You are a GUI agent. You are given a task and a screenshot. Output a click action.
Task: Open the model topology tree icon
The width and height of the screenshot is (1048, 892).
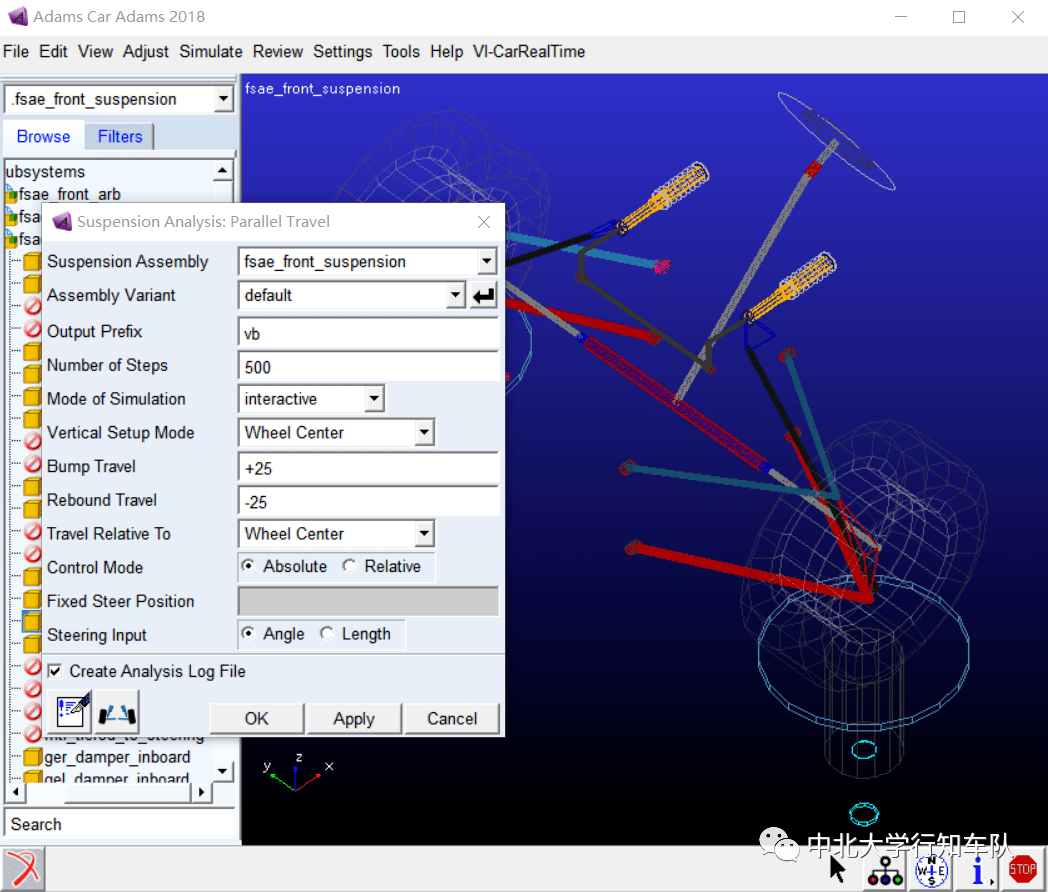(885, 871)
